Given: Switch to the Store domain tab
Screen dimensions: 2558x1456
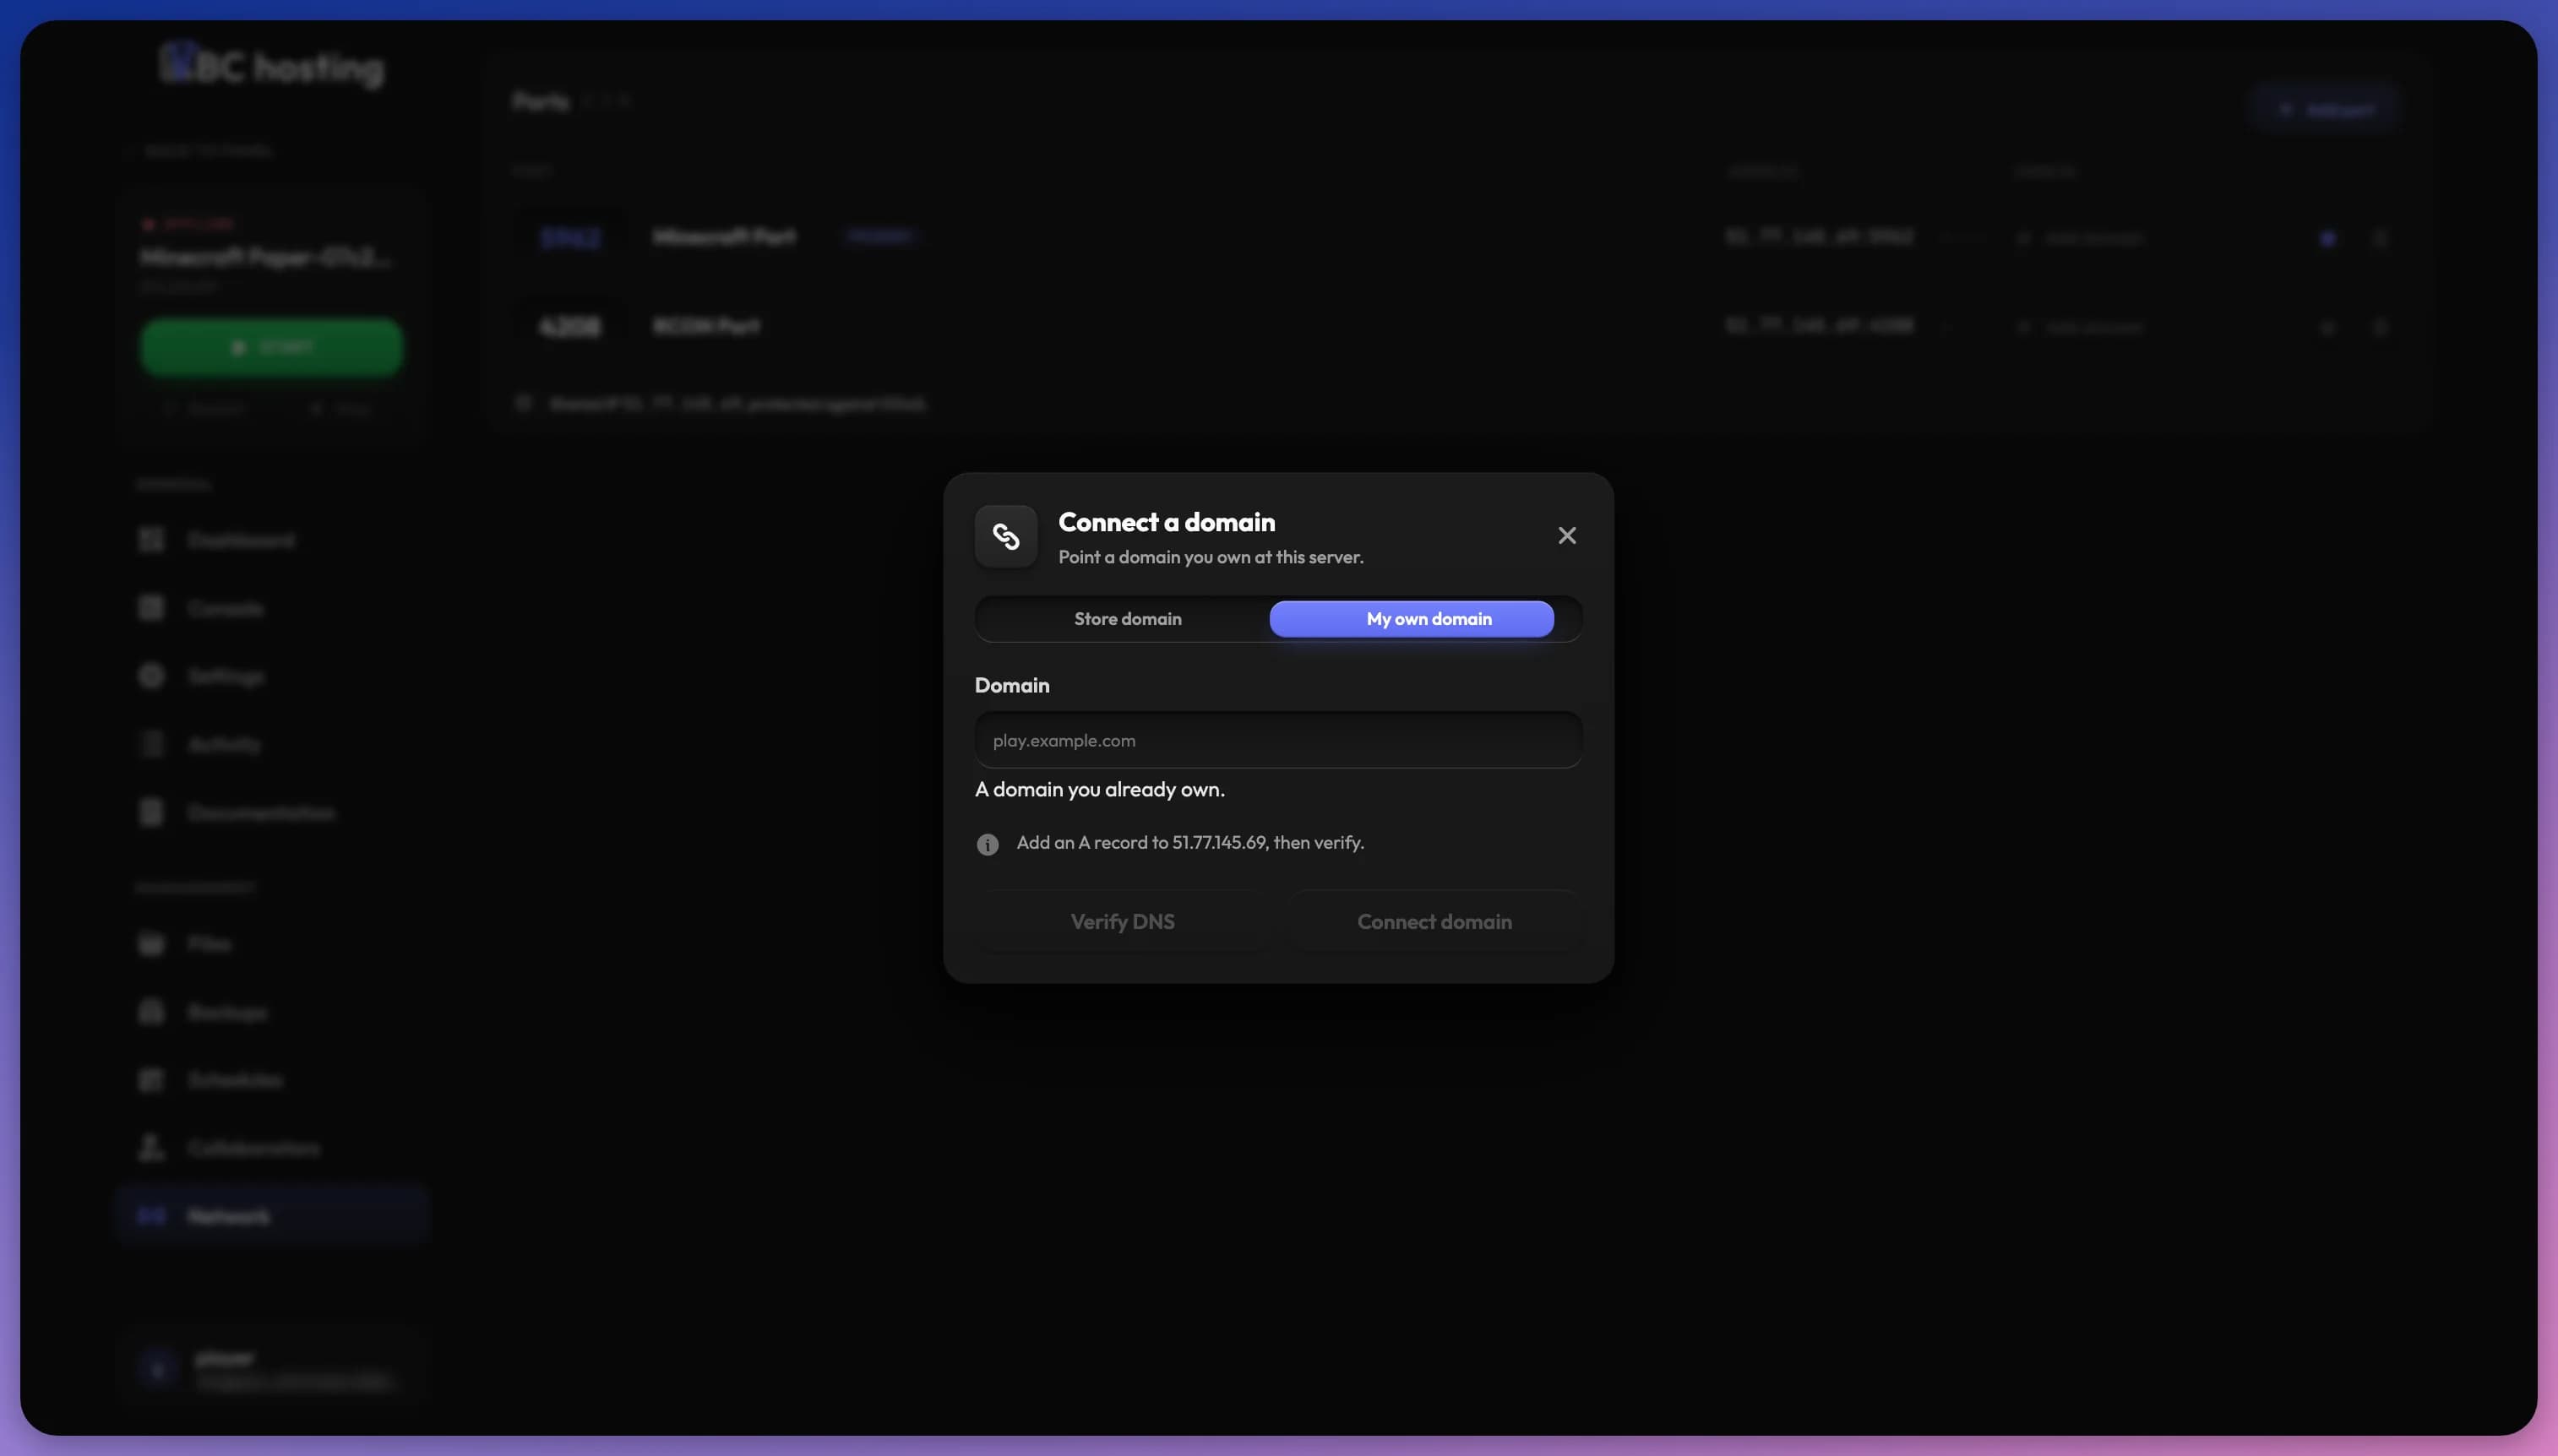Looking at the screenshot, I should coord(1127,619).
